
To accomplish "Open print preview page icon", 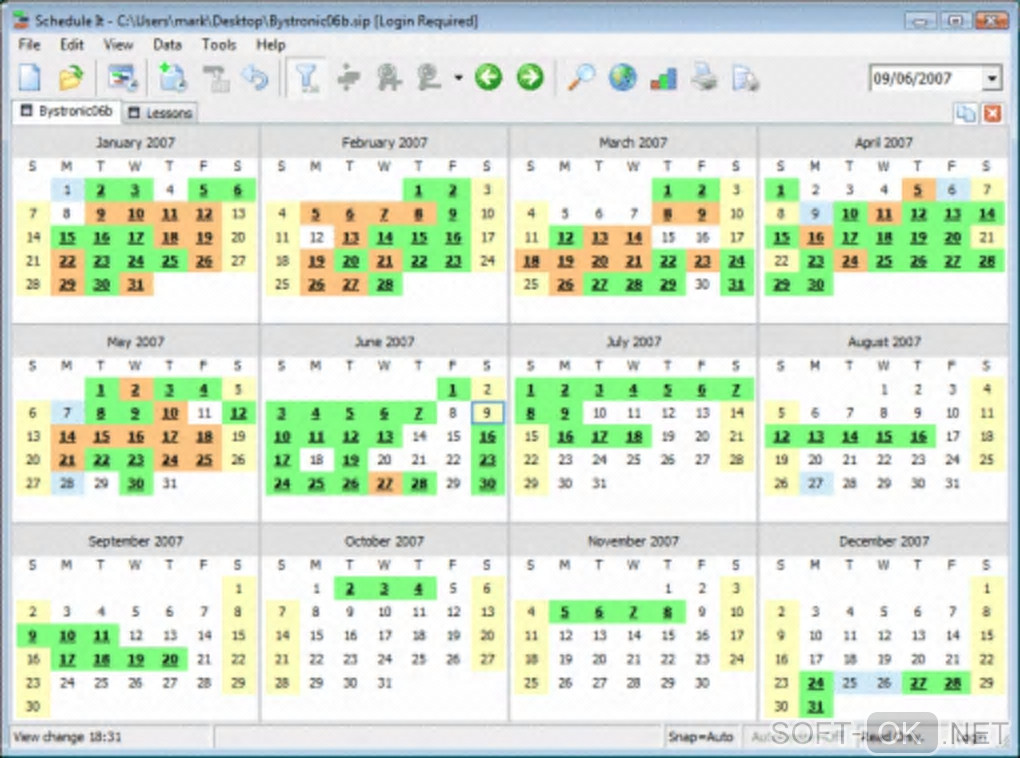I will tap(745, 78).
